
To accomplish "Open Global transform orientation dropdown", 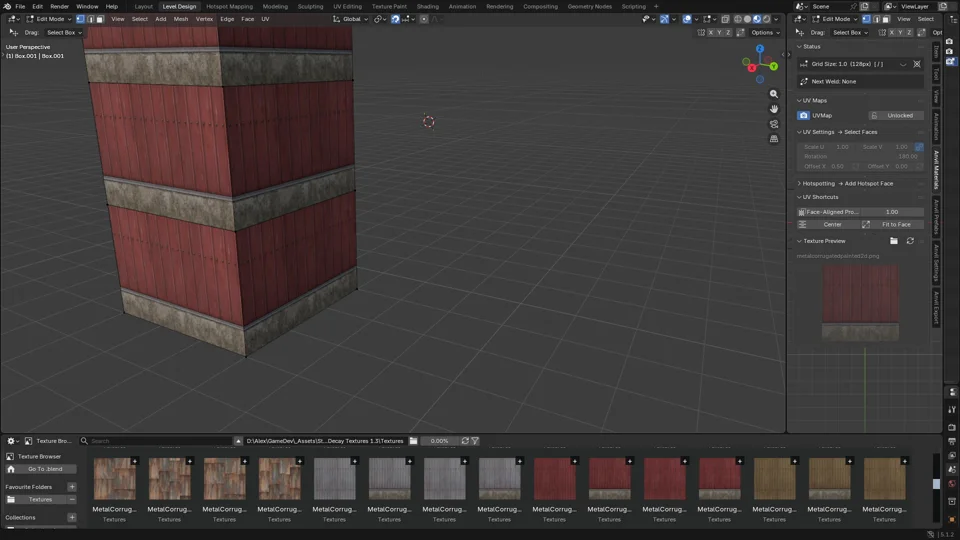I will pos(351,19).
